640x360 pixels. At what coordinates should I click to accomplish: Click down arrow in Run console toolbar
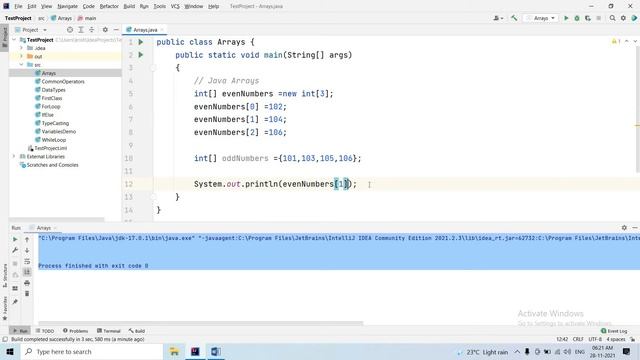[27, 250]
